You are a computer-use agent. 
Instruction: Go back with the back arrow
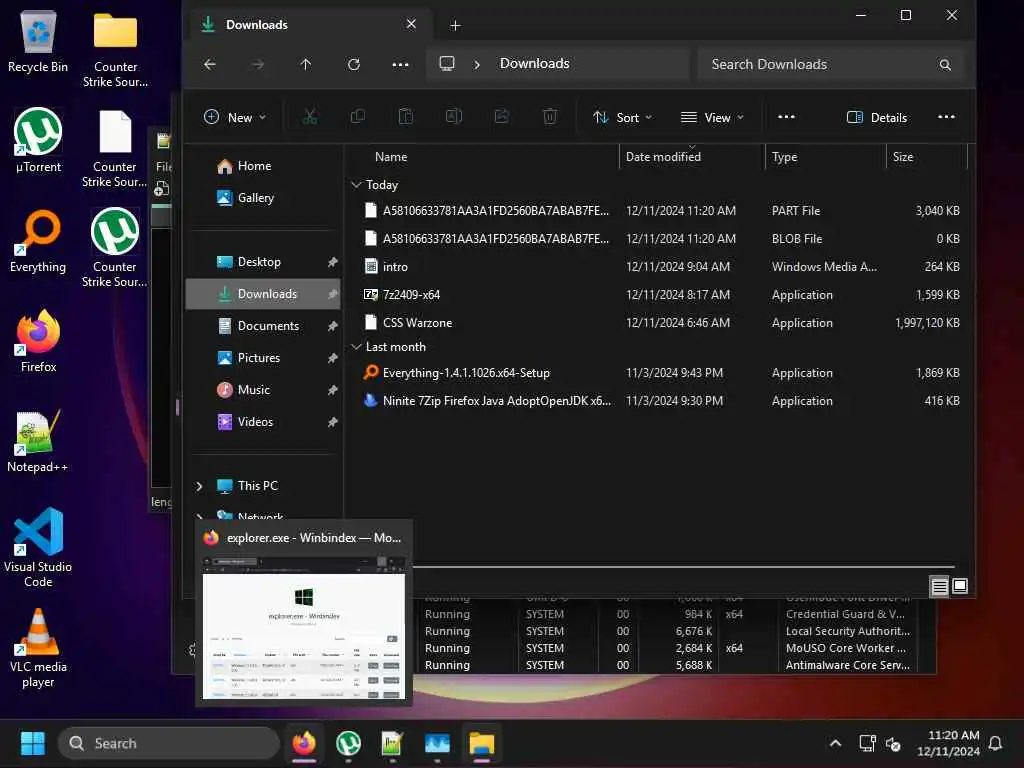pos(210,64)
